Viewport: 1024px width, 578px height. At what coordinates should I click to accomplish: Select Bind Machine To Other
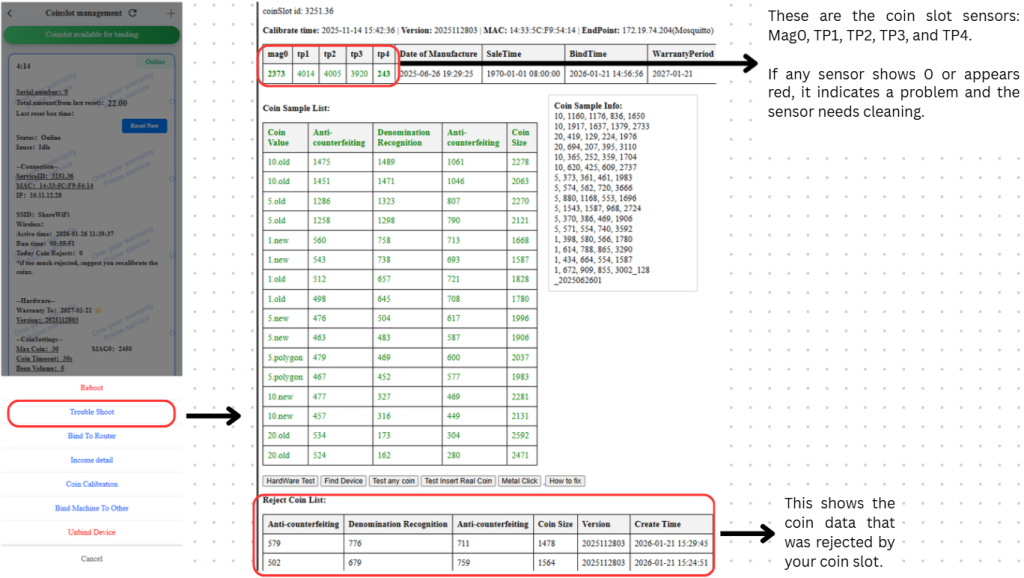click(91, 508)
